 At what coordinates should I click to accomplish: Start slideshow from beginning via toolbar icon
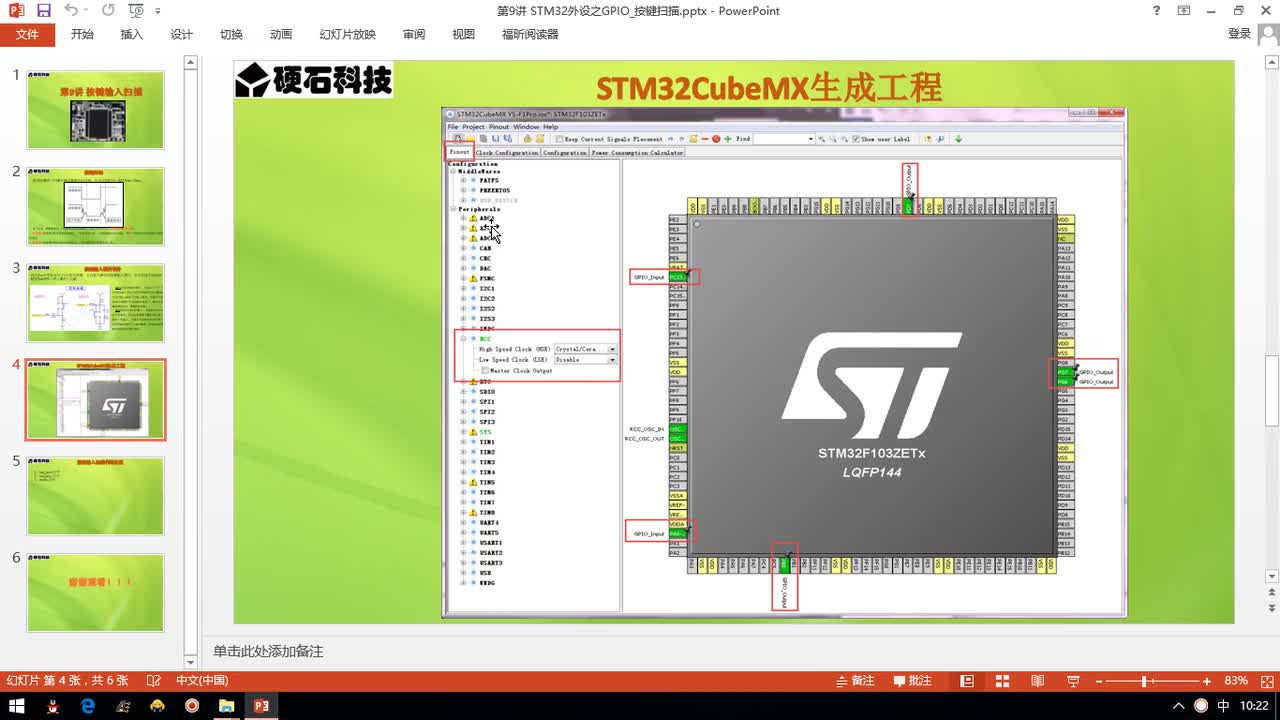[137, 10]
